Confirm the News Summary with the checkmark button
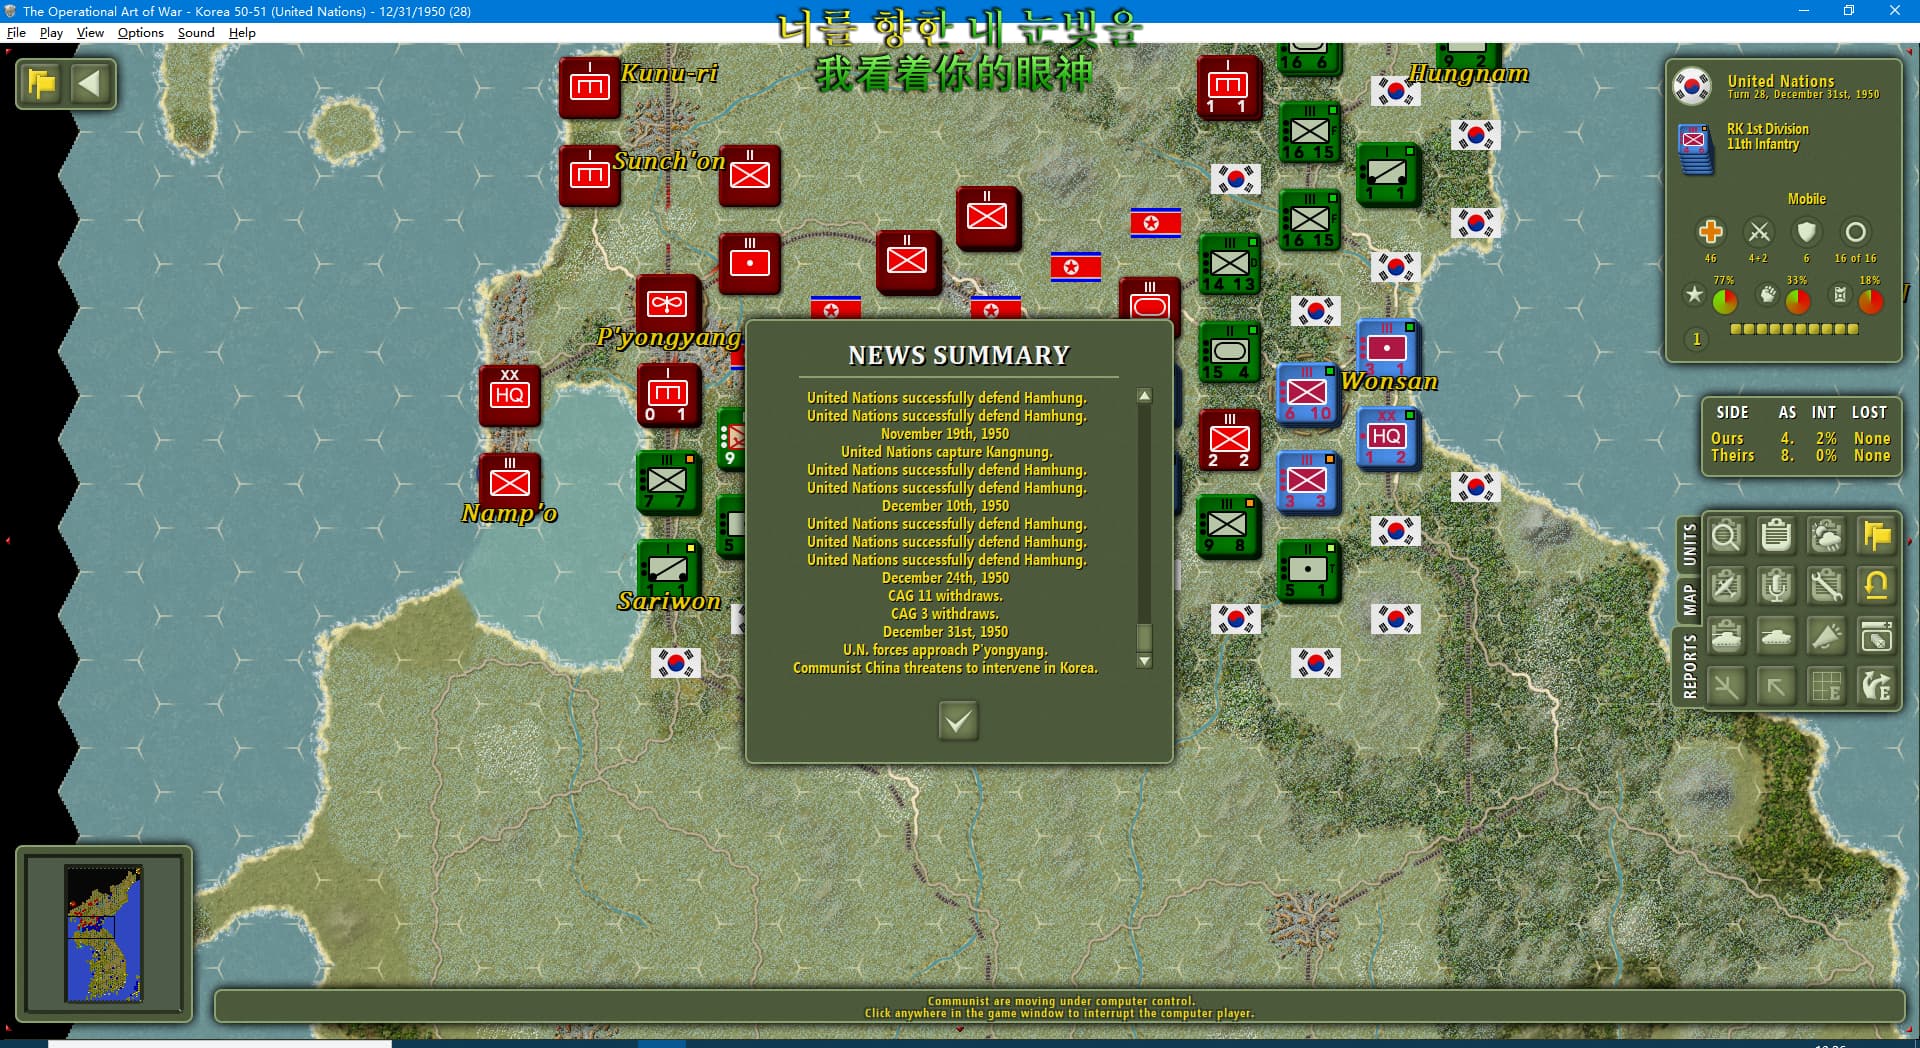This screenshot has height=1048, width=1920. pos(958,720)
